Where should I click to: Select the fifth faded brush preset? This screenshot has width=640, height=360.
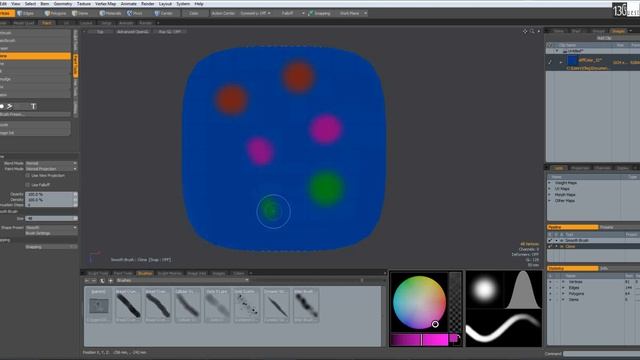[x=217, y=305]
